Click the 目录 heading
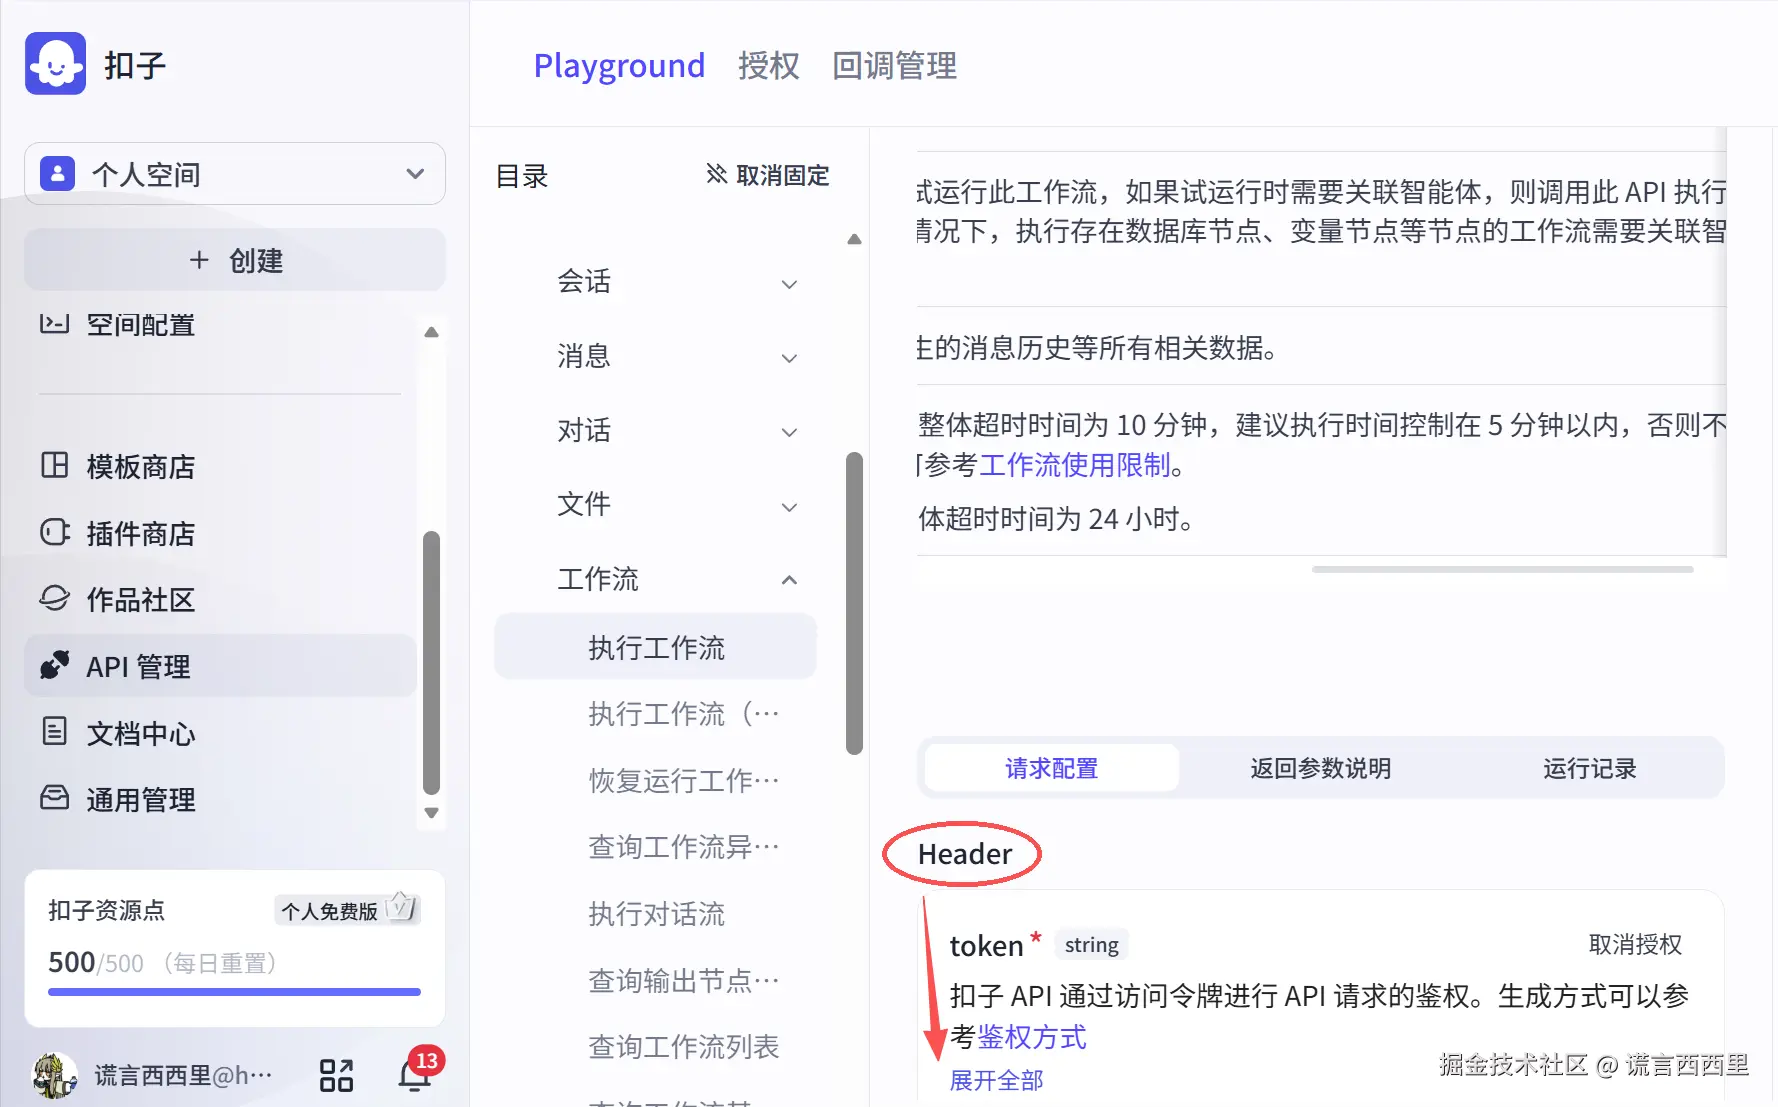Image resolution: width=1778 pixels, height=1107 pixels. (x=522, y=176)
